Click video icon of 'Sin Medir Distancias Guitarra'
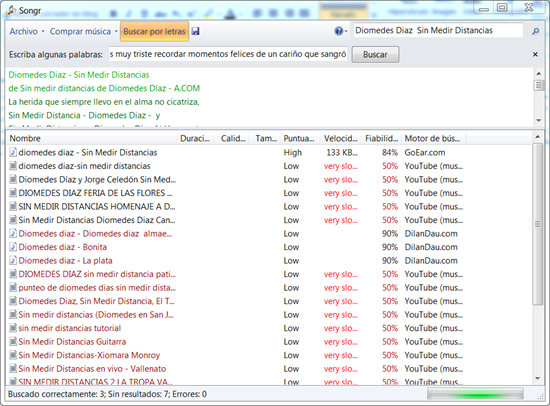The height and width of the screenshot is (406, 550). (x=13, y=341)
